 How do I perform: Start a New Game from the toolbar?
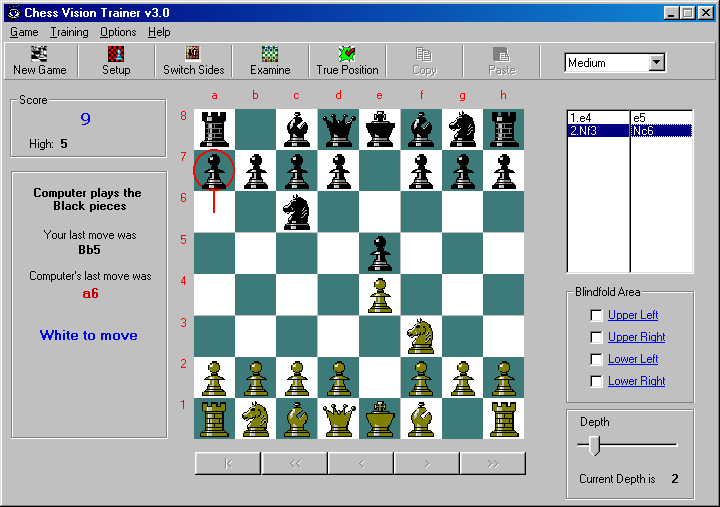click(x=40, y=61)
